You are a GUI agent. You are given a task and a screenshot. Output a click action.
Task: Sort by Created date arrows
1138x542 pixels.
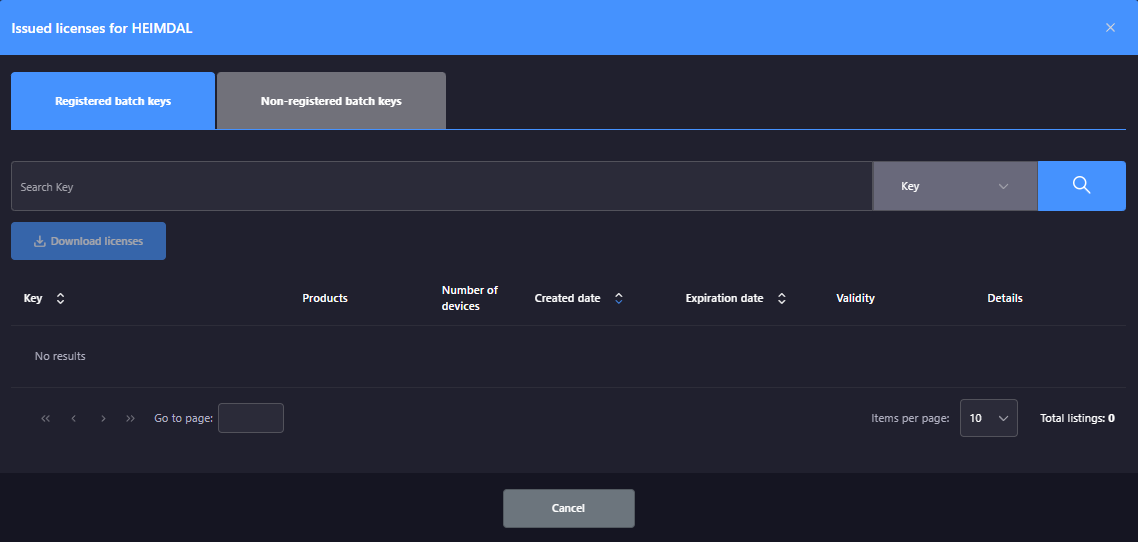619,298
